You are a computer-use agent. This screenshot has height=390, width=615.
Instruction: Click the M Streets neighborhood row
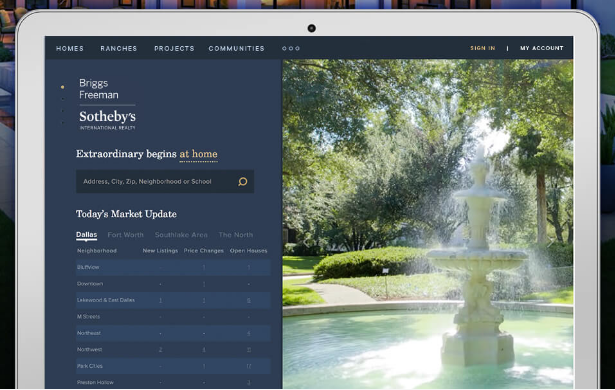[173, 317]
